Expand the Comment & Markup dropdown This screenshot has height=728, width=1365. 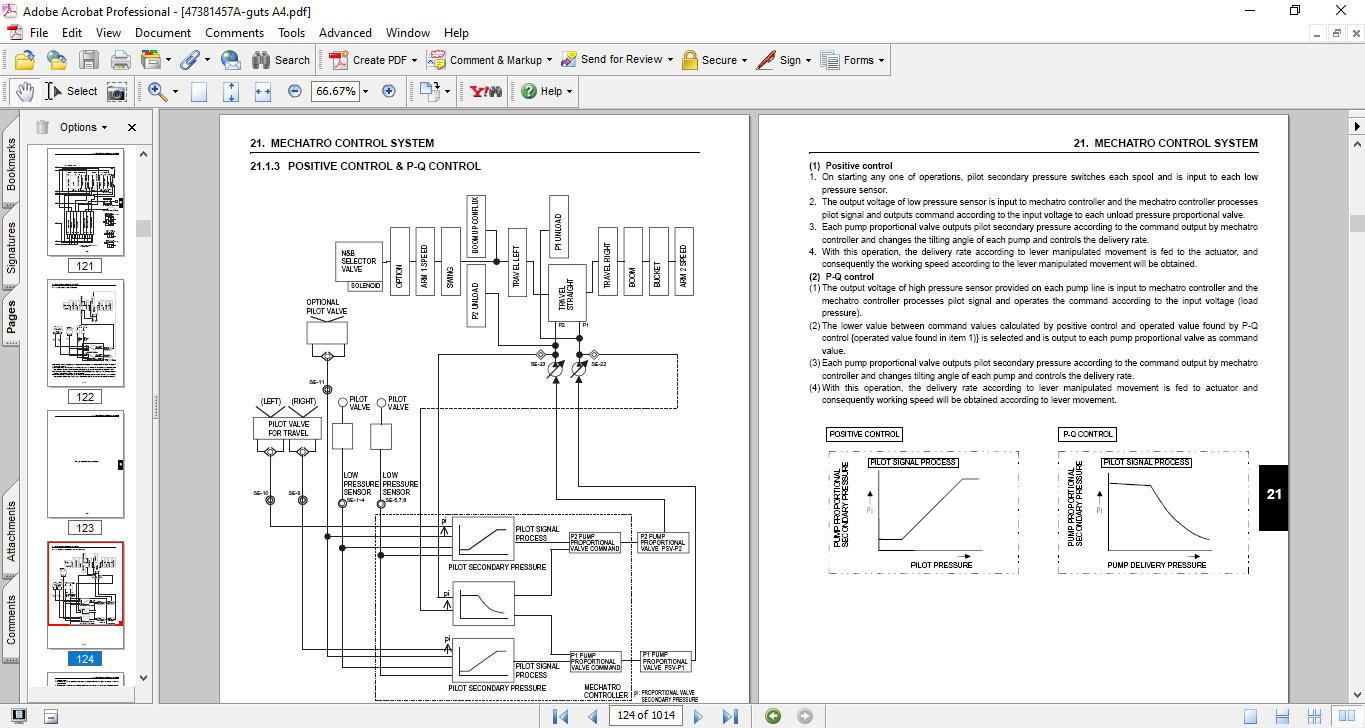pyautogui.click(x=551, y=60)
